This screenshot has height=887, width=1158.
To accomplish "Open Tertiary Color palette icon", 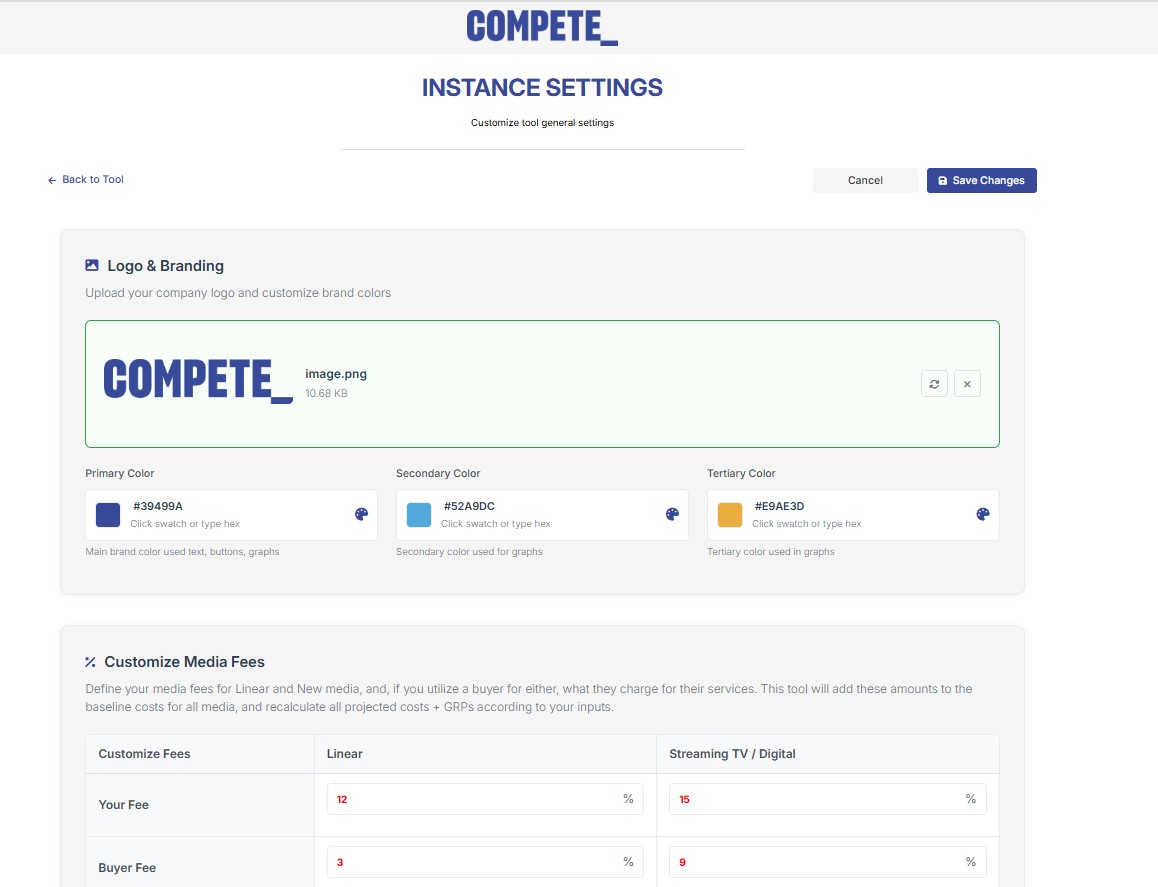I will 983,514.
